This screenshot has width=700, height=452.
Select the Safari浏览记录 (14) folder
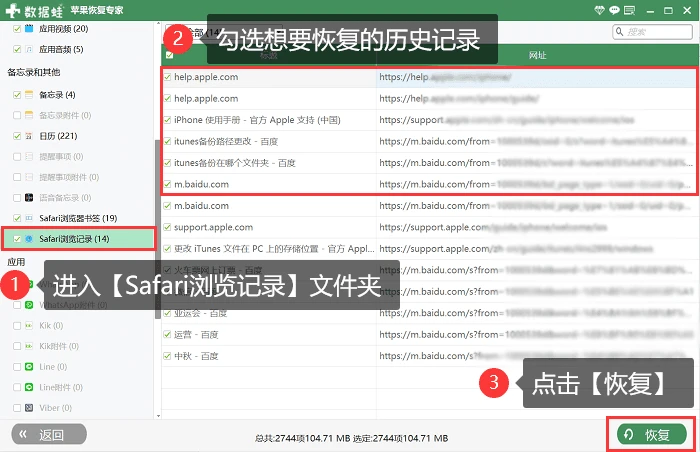click(79, 239)
